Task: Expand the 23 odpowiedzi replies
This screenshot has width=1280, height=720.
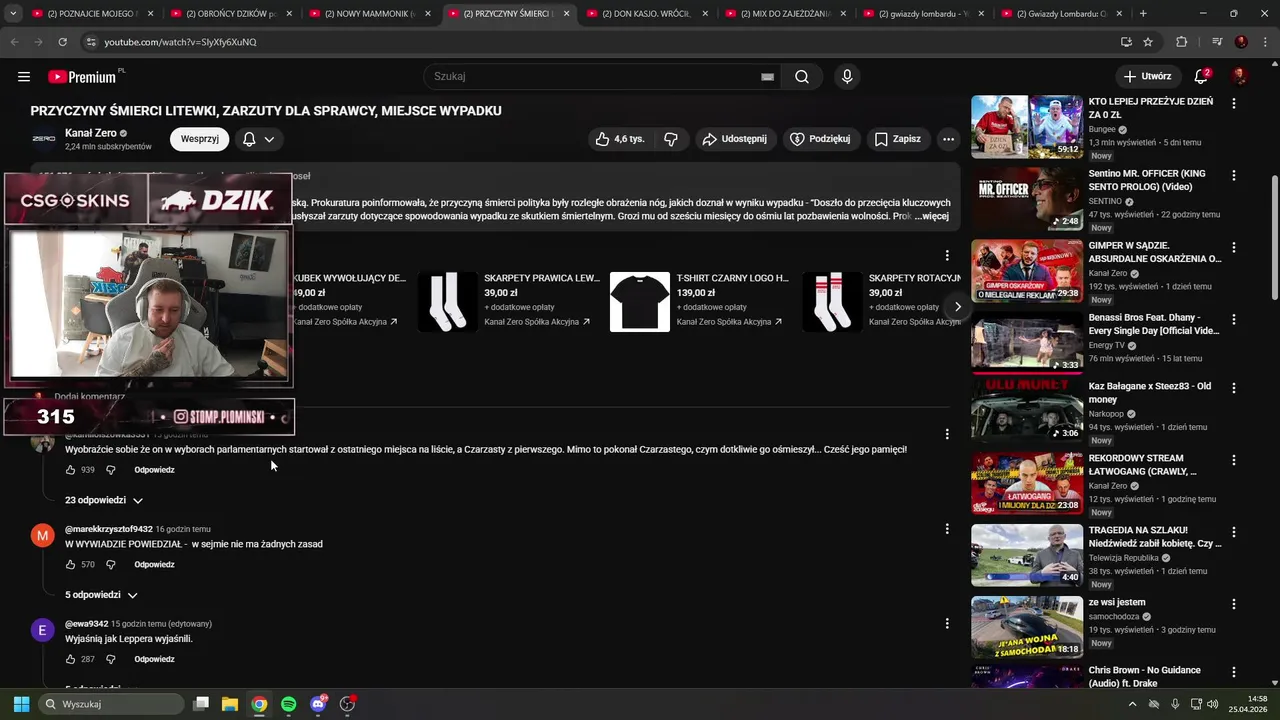Action: click(104, 500)
